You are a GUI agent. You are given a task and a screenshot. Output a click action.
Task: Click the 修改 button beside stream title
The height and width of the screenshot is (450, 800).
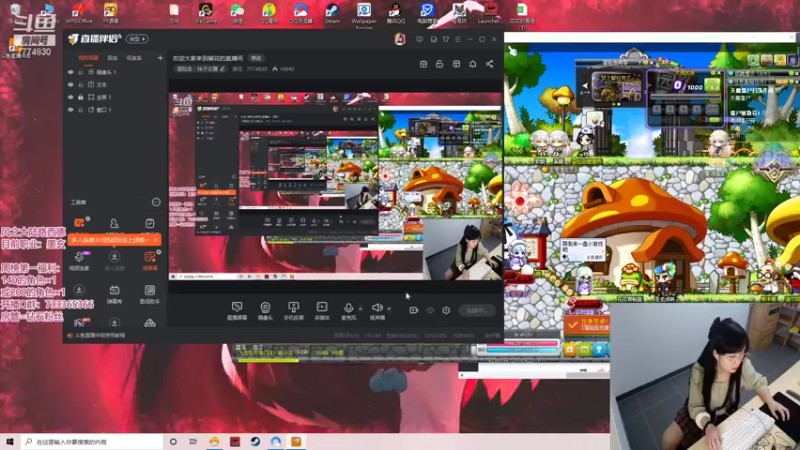[x=256, y=58]
